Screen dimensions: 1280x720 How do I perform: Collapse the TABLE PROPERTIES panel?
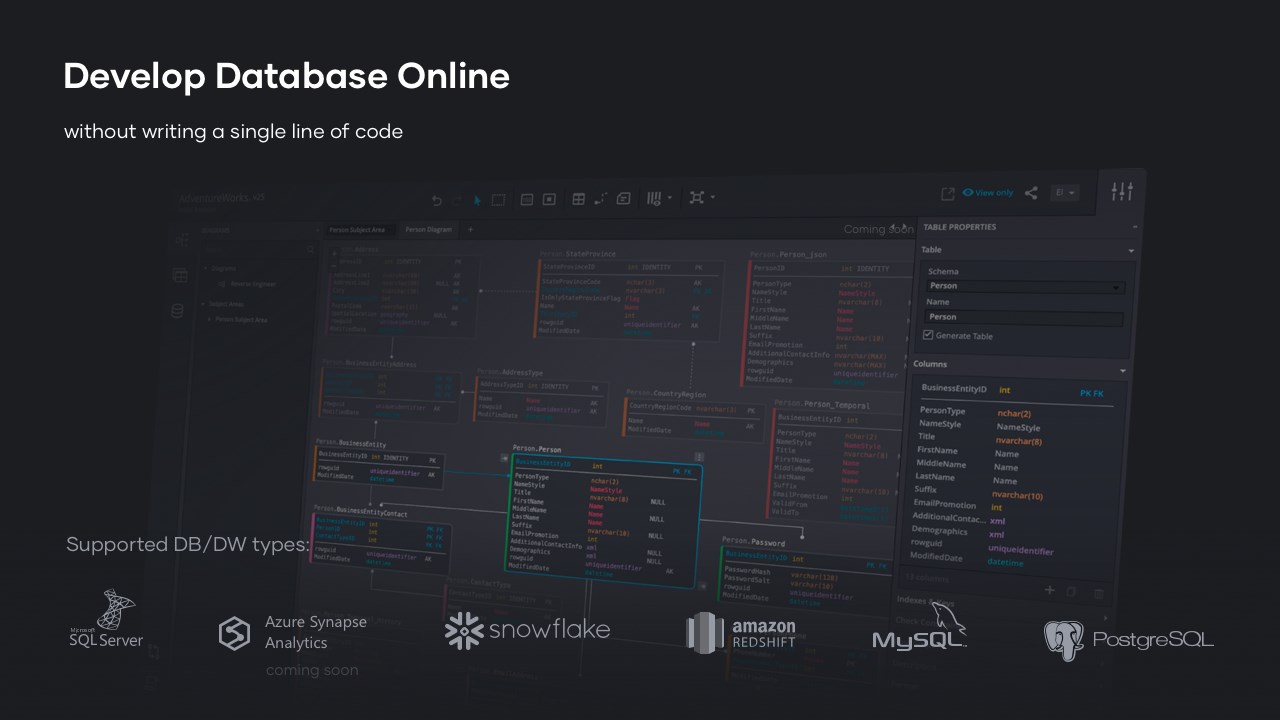click(x=1133, y=228)
